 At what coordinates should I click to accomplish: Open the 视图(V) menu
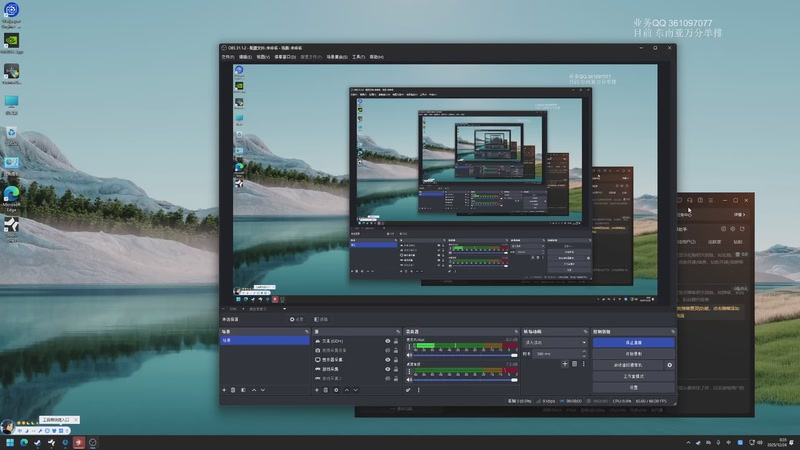[263, 57]
